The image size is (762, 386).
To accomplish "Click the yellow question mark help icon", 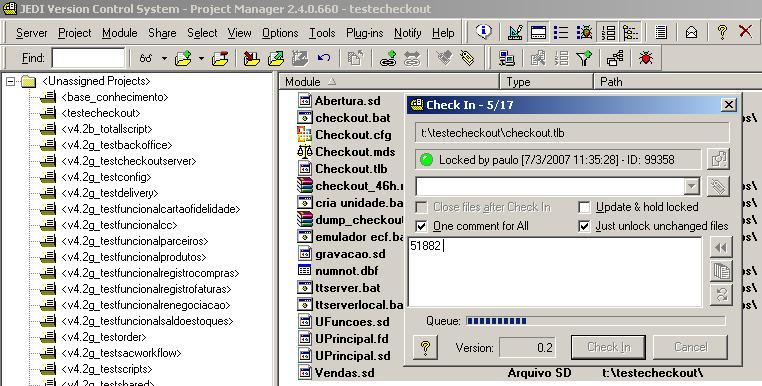I will tap(722, 33).
